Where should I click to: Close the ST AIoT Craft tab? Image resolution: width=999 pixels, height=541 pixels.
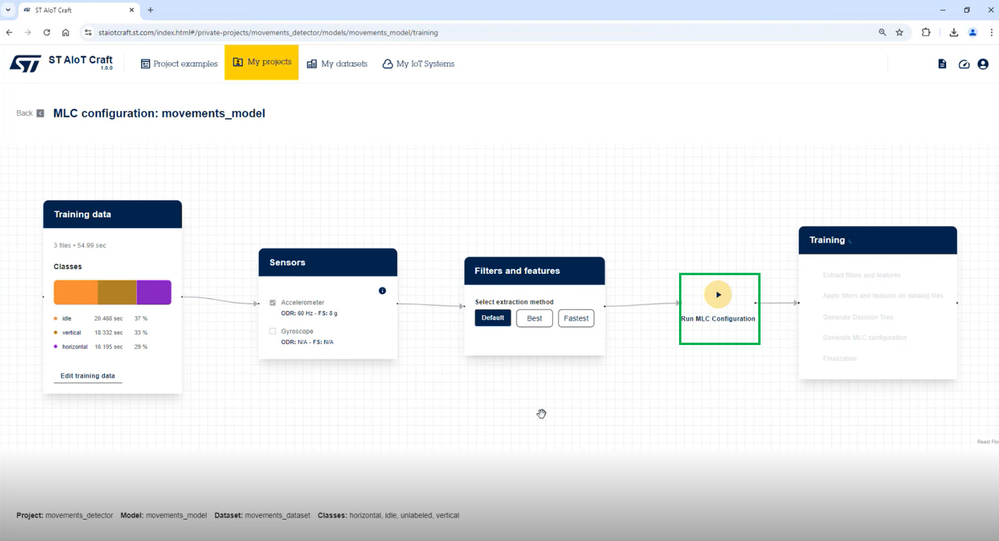click(132, 10)
